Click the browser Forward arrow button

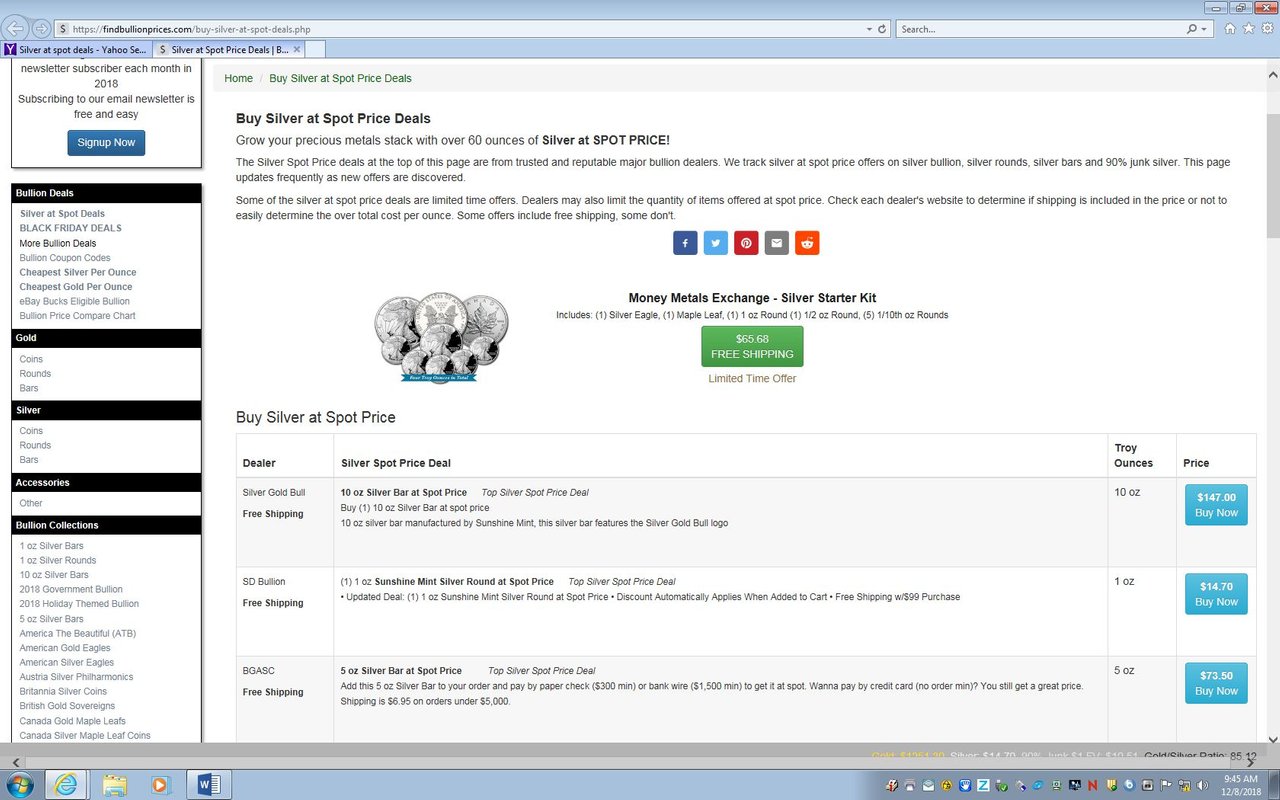coord(41,28)
